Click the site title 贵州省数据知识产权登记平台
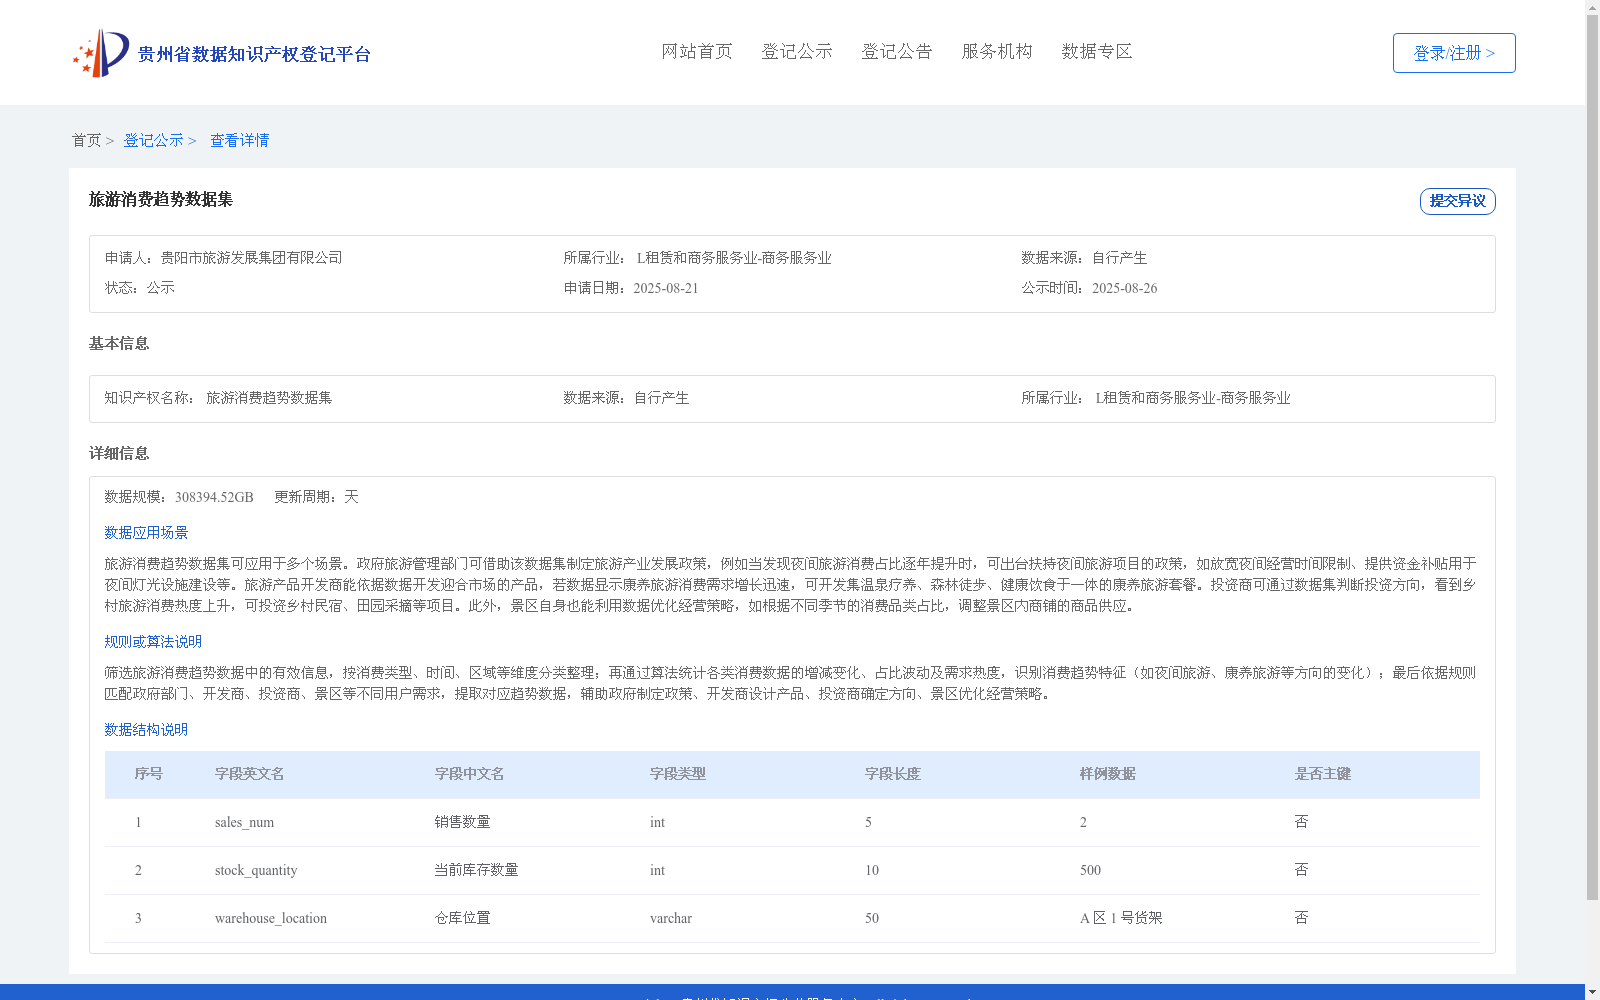Screen dimensions: 1600x1000 254,54
